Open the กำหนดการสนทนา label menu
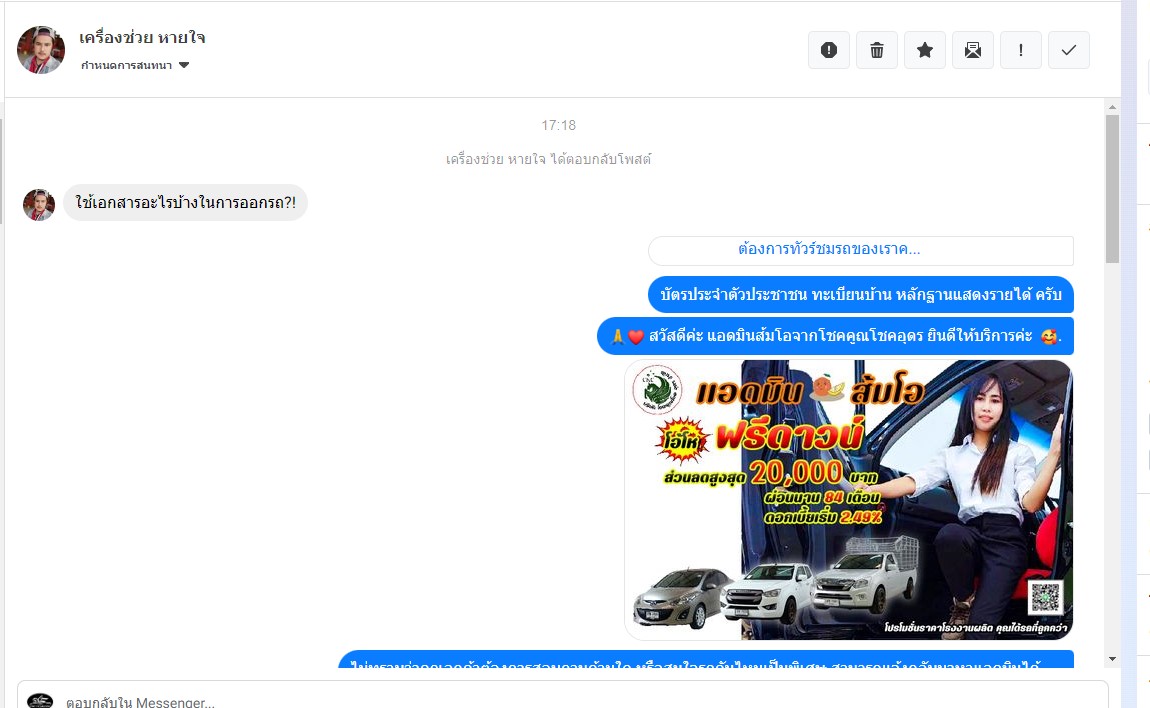This screenshot has width=1150, height=708. (x=126, y=65)
